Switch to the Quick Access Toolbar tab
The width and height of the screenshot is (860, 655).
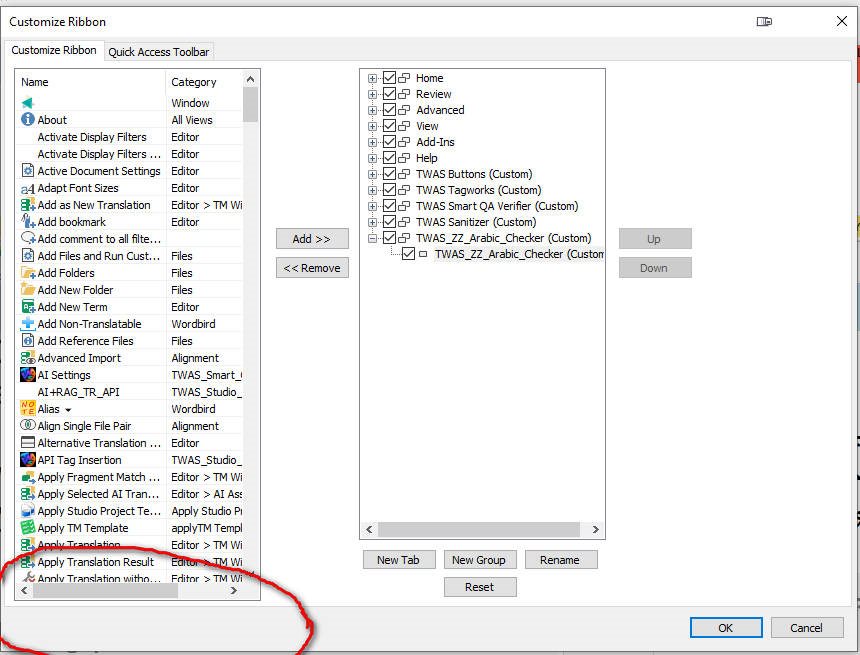(160, 51)
